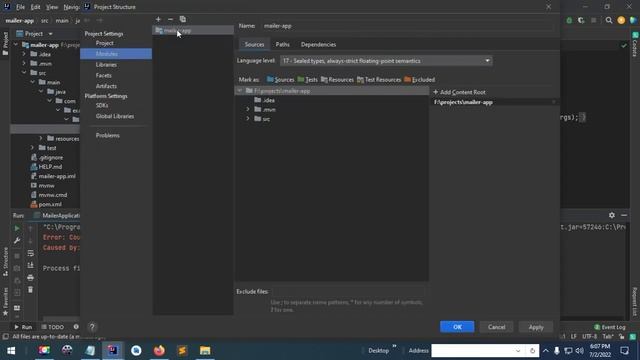Click the OK button
The height and width of the screenshot is (360, 640).
pos(457,327)
